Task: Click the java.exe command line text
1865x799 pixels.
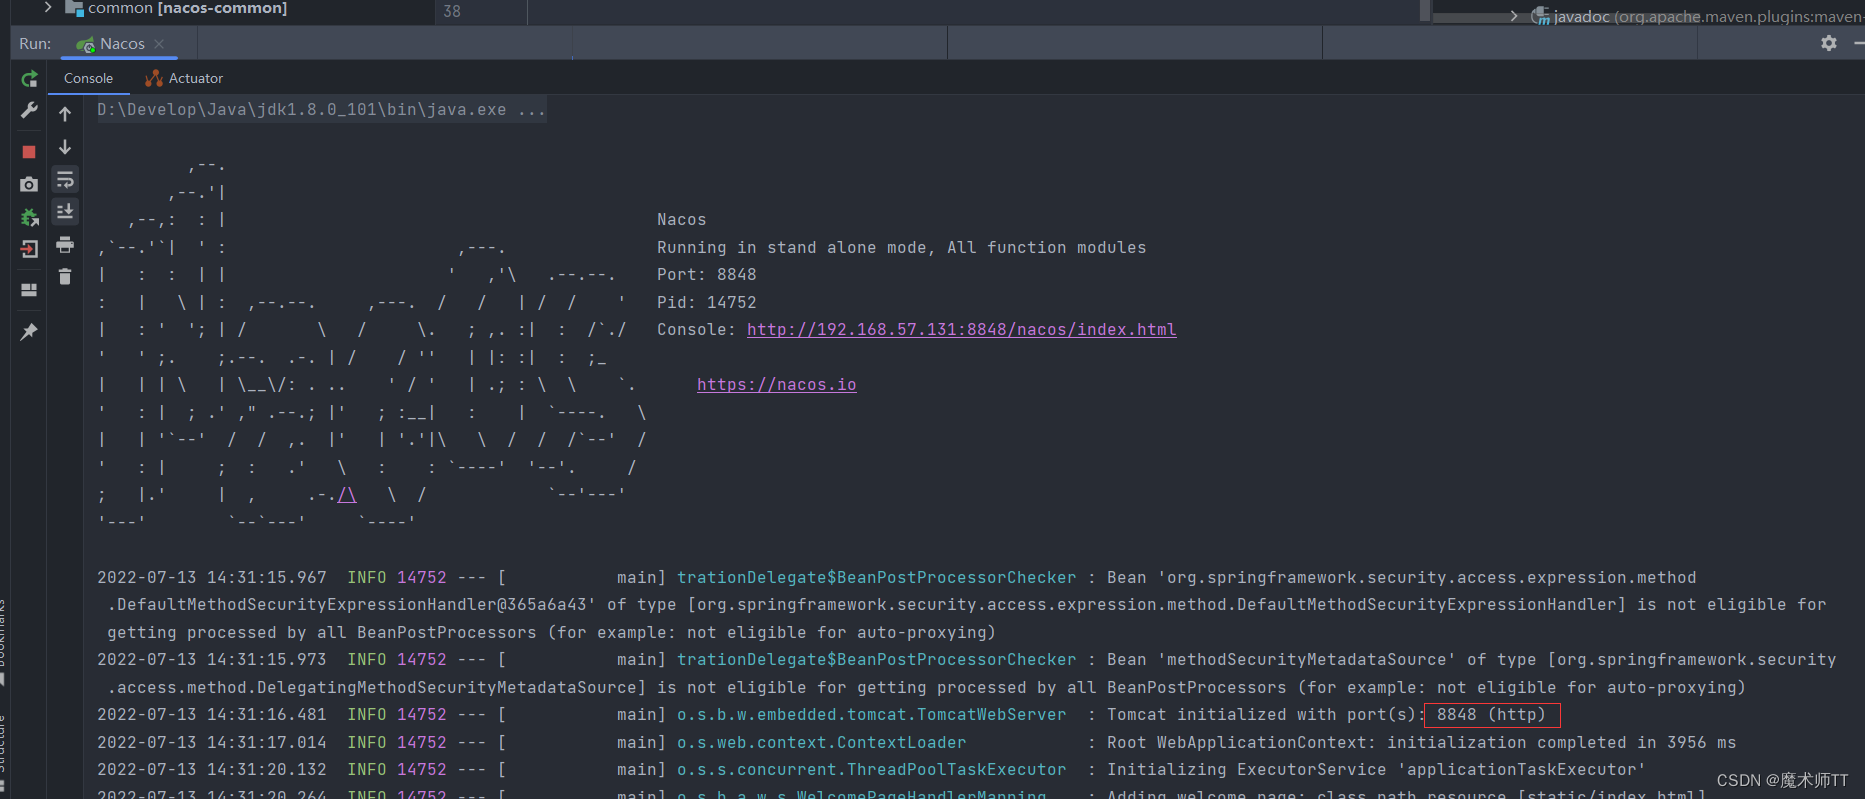Action: (321, 110)
